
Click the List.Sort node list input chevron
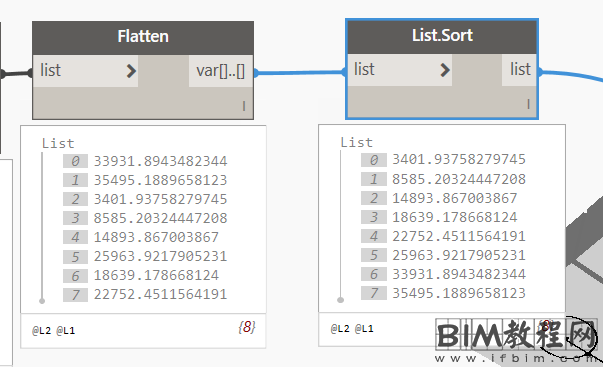(x=445, y=70)
